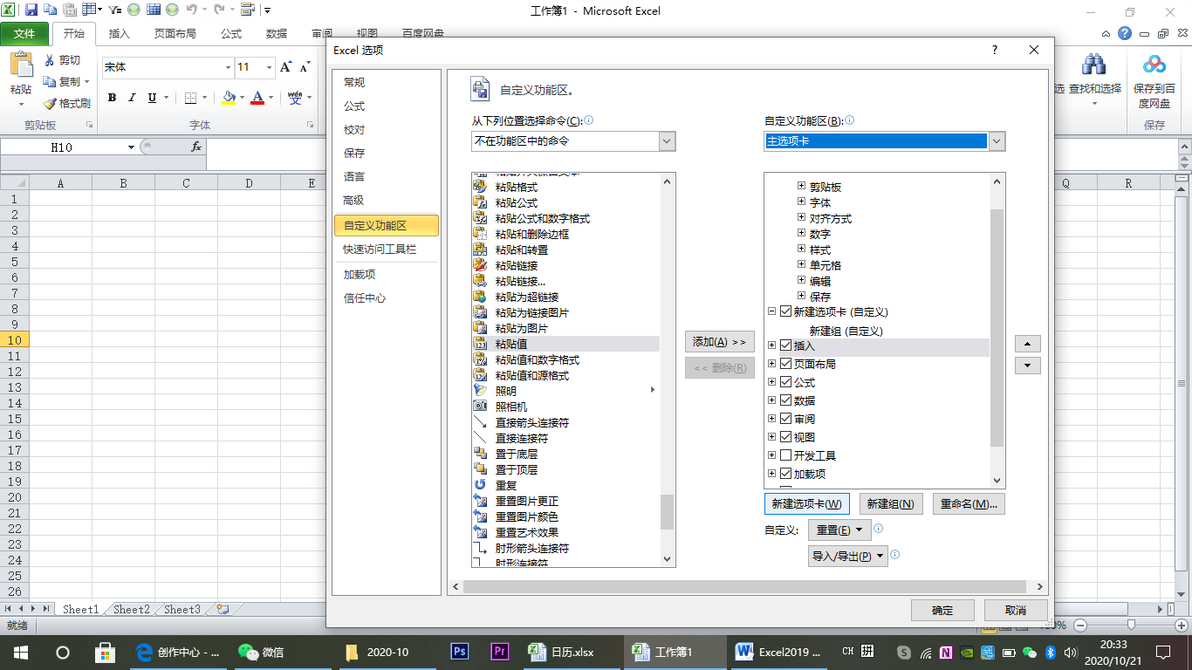Click the Save icon in quick access toolbar
Image resolution: width=1192 pixels, height=670 pixels.
31,10
